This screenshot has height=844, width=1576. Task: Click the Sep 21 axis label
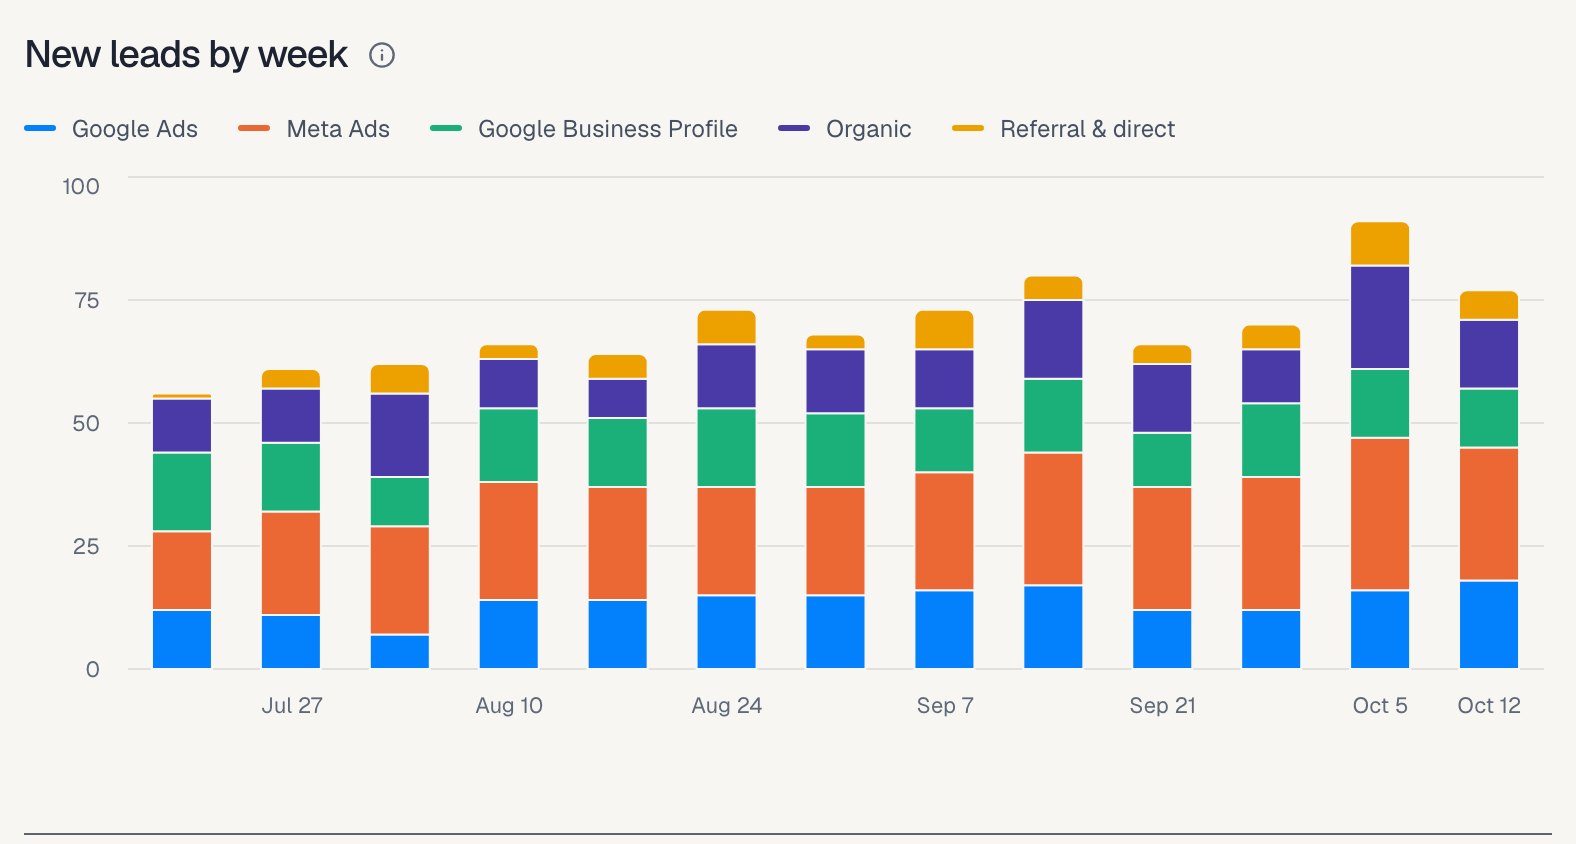pos(1163,705)
